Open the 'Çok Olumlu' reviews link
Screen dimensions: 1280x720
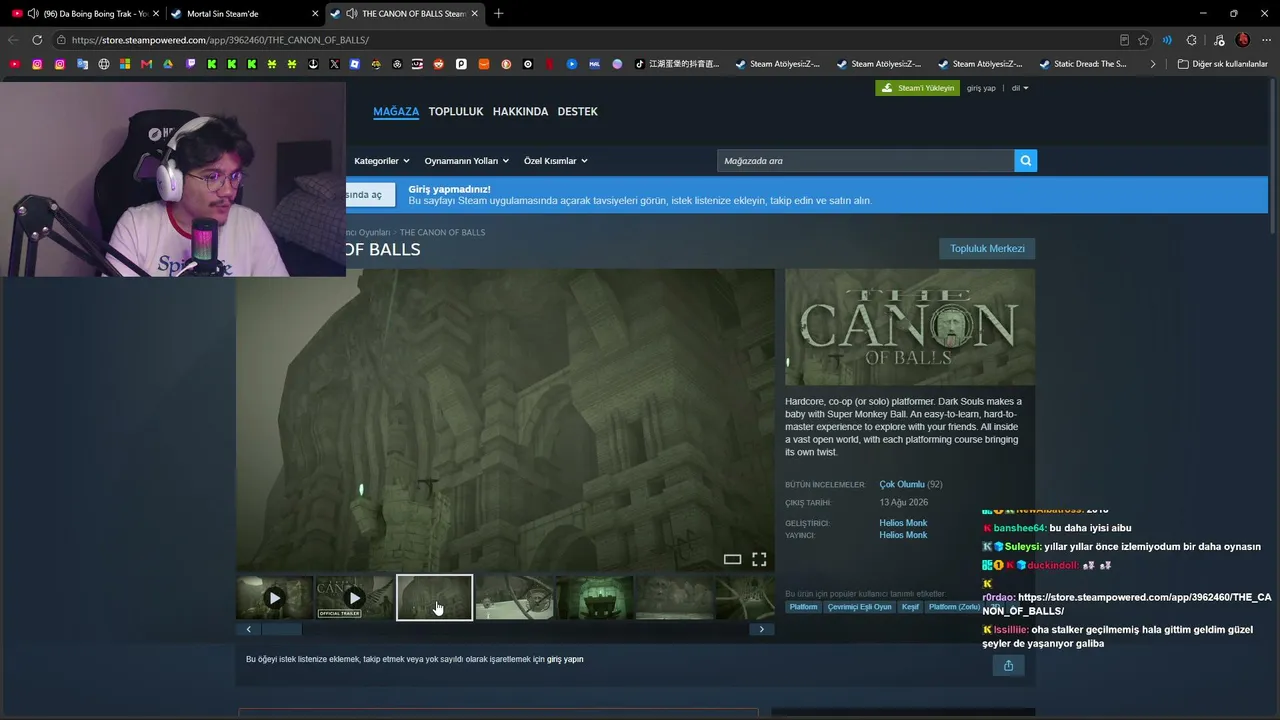click(902, 485)
